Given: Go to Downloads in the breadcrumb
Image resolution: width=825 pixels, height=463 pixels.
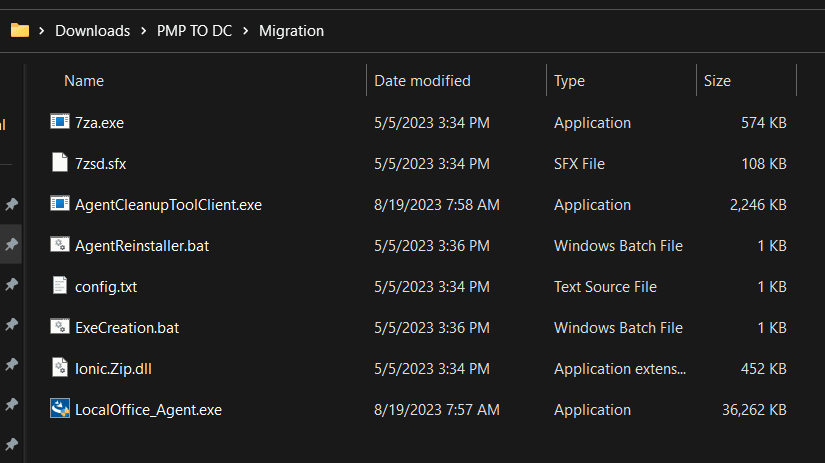Looking at the screenshot, I should tap(92, 31).
